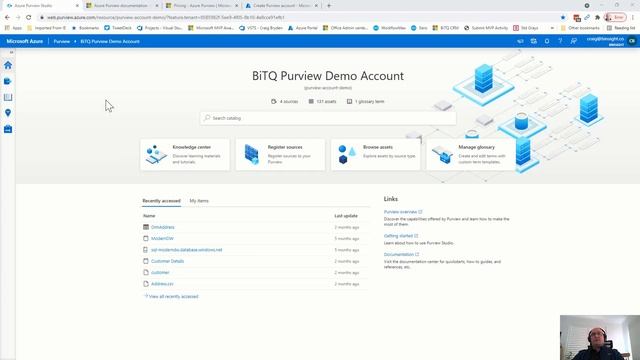Screen dimensions: 640x360
Task: Open the Glossary book icon in sidebar
Action: click(x=8, y=97)
